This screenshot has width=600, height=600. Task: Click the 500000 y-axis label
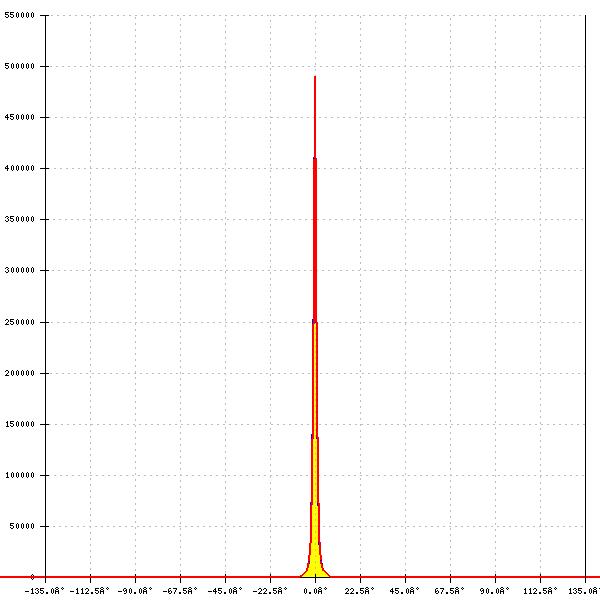tap(20, 66)
